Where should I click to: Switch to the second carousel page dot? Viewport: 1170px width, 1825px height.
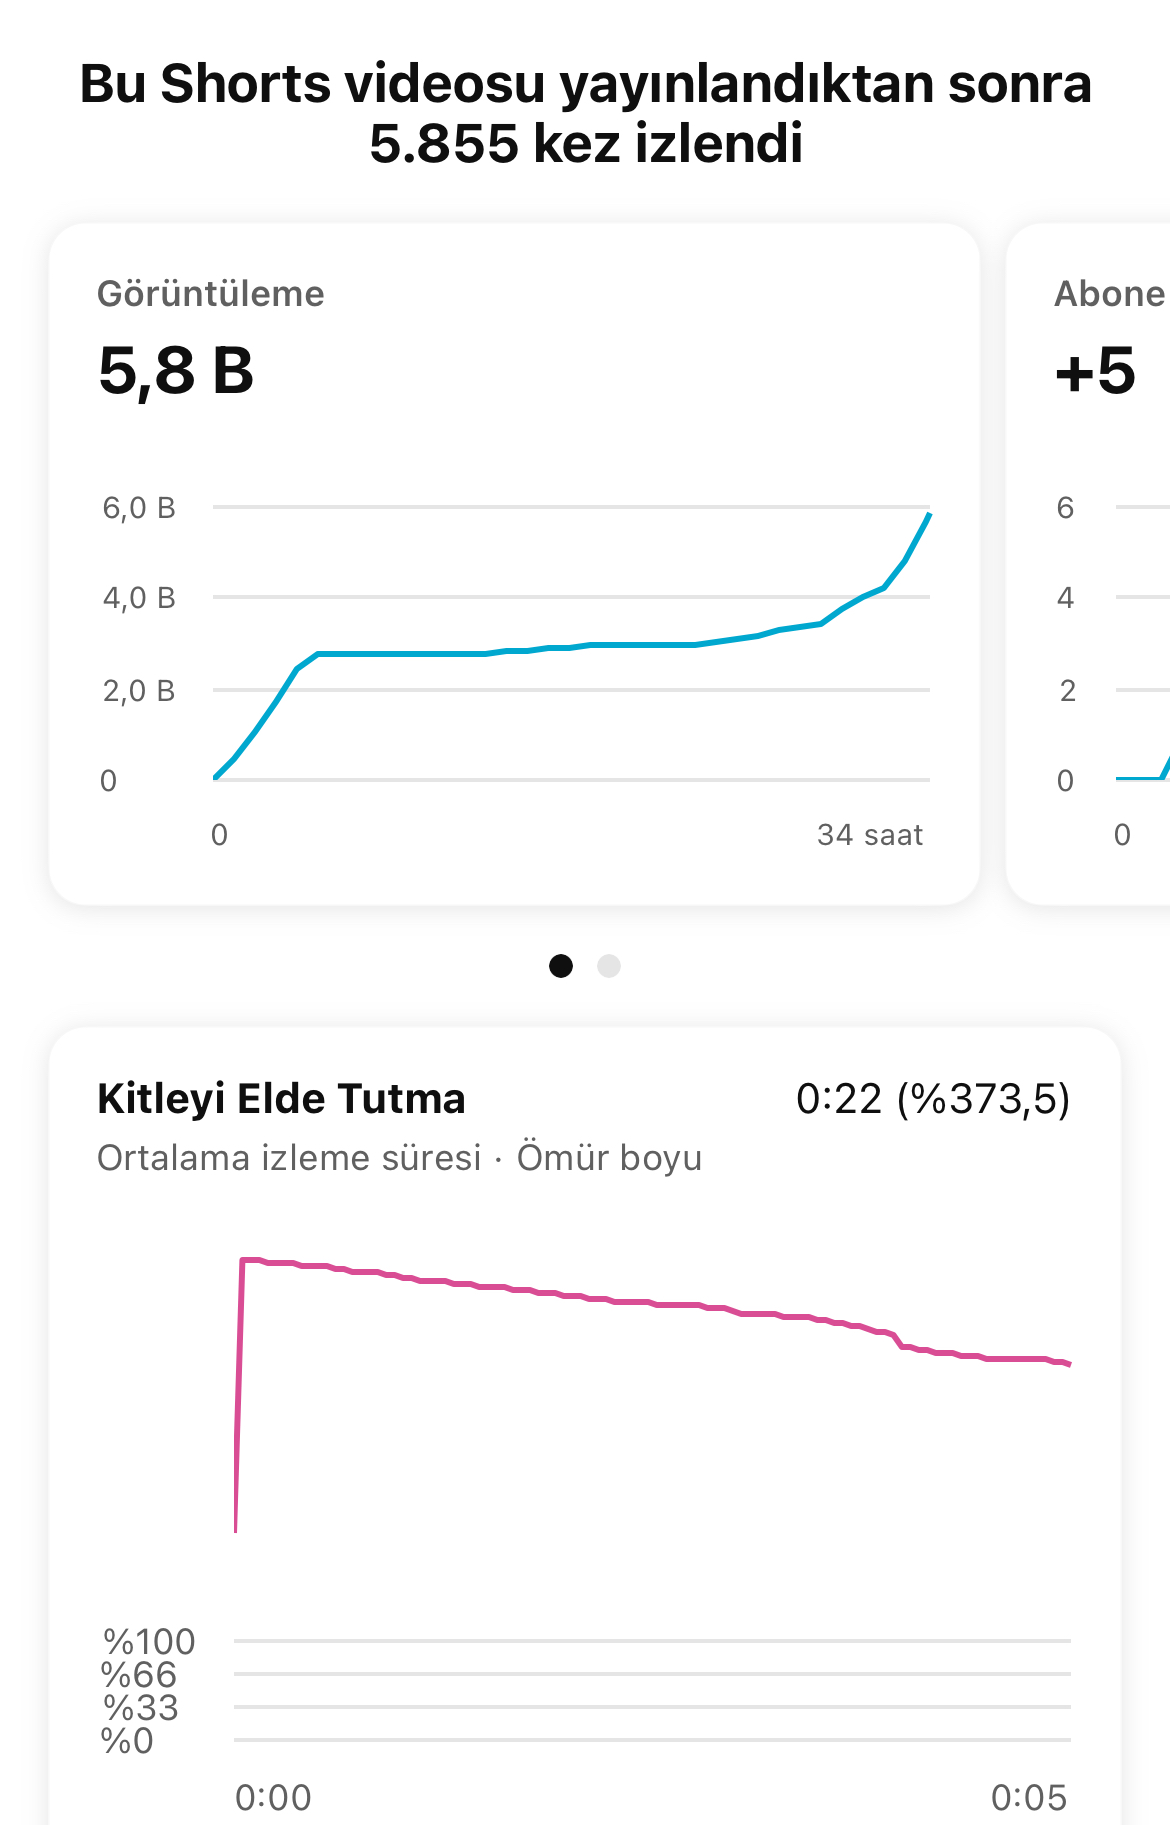(x=609, y=966)
